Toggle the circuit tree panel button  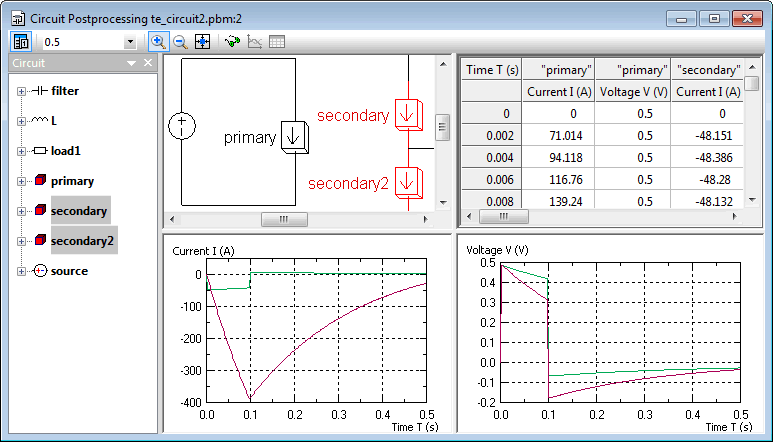point(21,42)
